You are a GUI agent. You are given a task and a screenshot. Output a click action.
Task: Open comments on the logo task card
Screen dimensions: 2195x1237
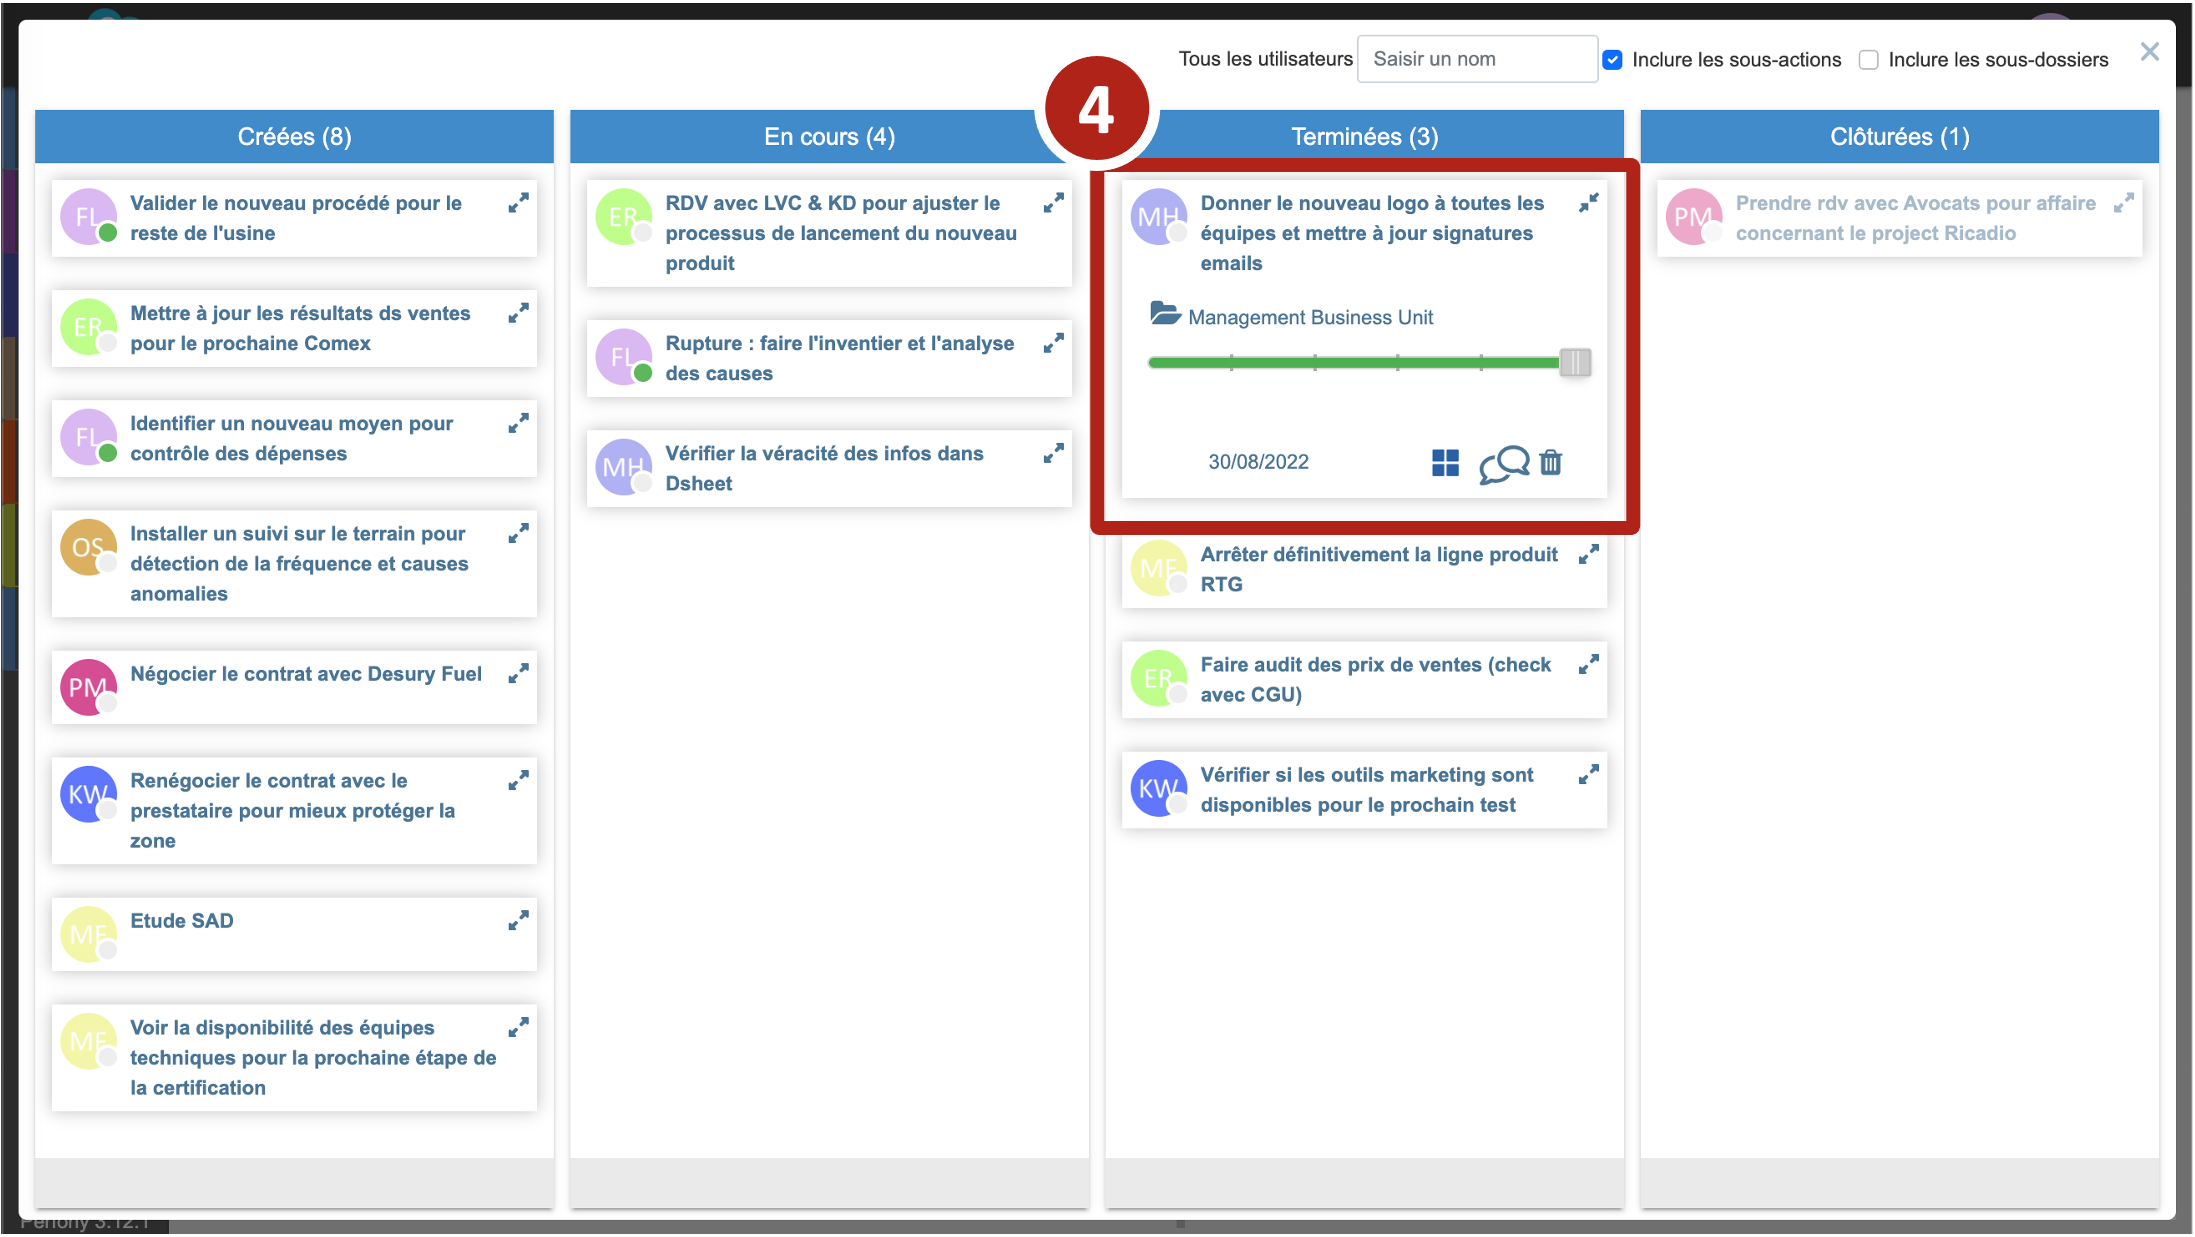coord(1504,464)
